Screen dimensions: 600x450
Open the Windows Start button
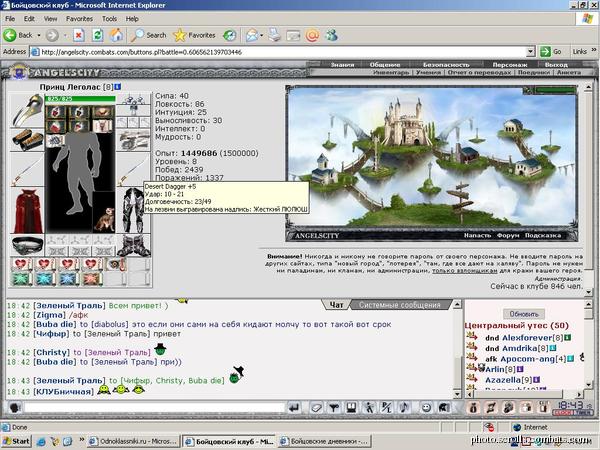16,441
